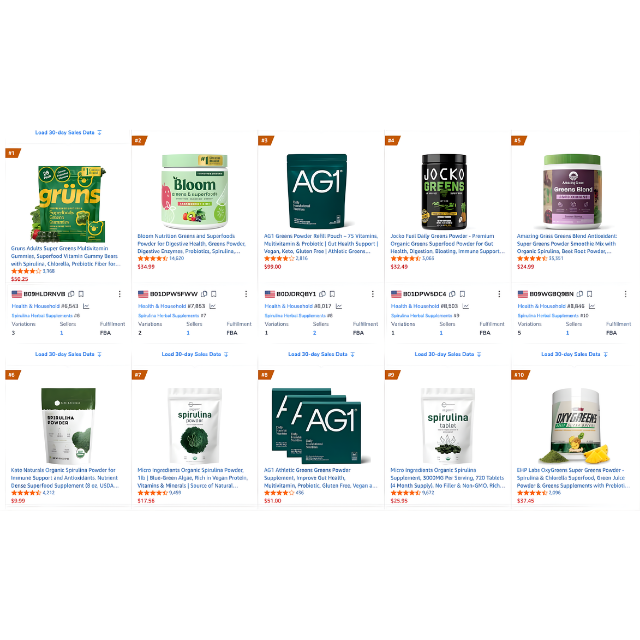Open the AG1 Greens Powder Refill Pouch title
640x640 pixels.
(321, 244)
